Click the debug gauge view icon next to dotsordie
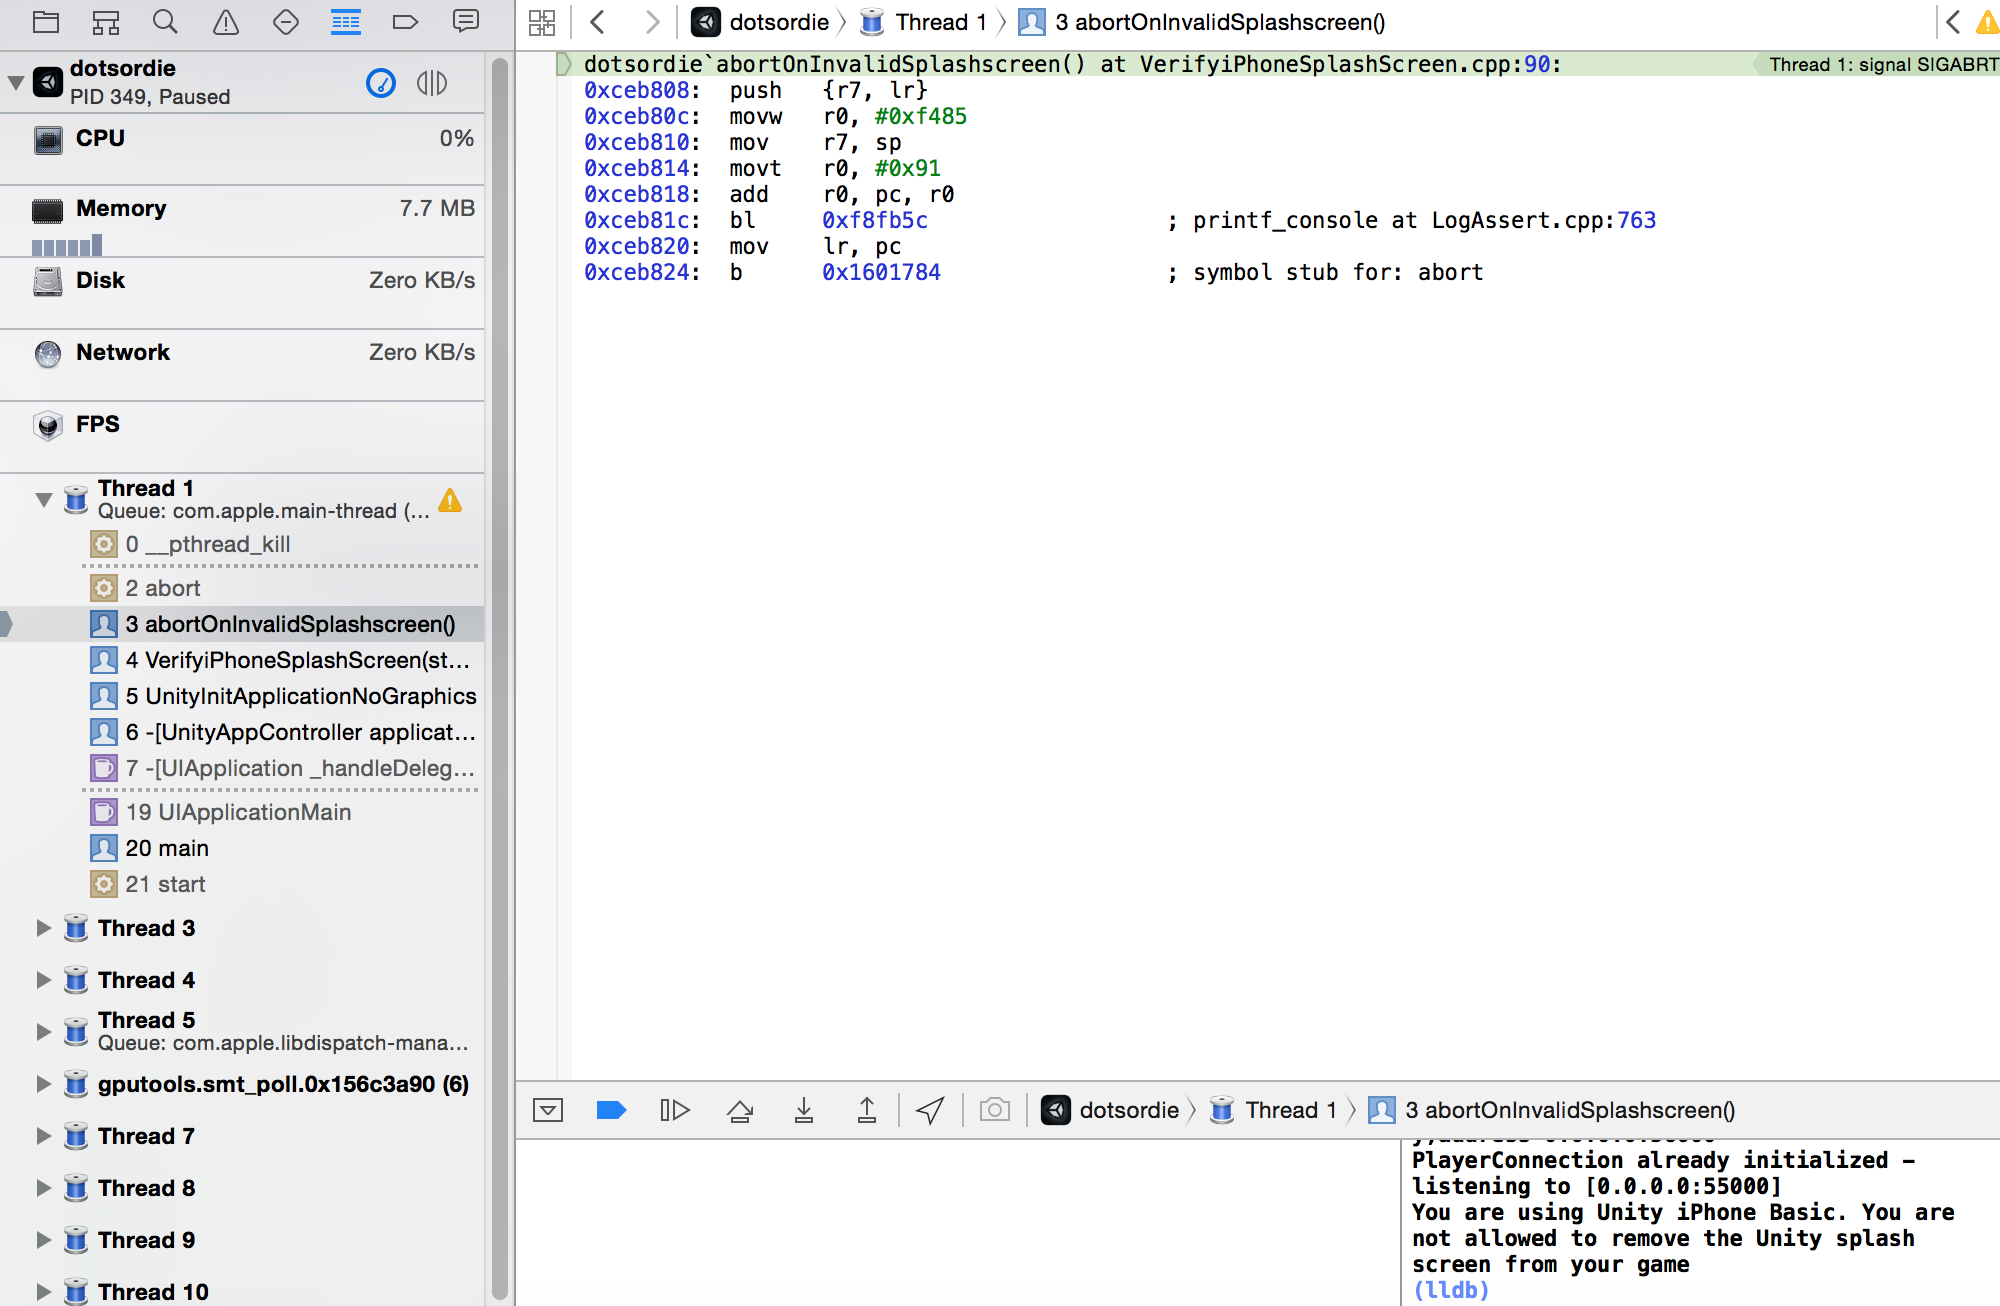This screenshot has width=2000, height=1306. coord(381,82)
